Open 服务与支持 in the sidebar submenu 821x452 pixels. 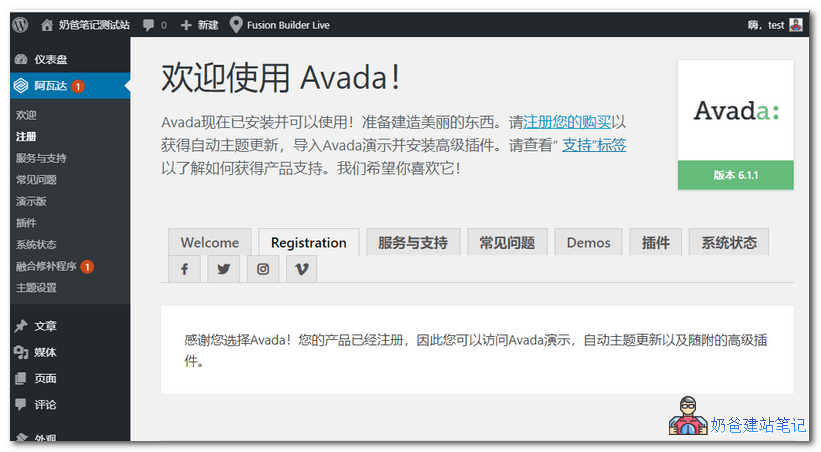pos(41,158)
